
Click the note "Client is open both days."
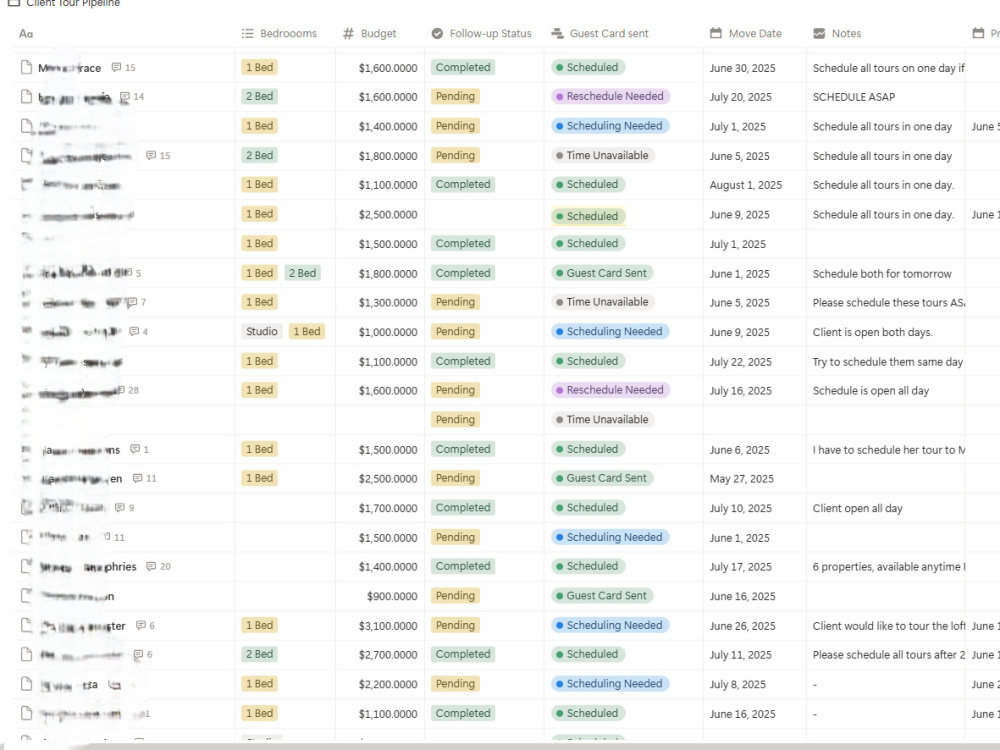tap(872, 332)
